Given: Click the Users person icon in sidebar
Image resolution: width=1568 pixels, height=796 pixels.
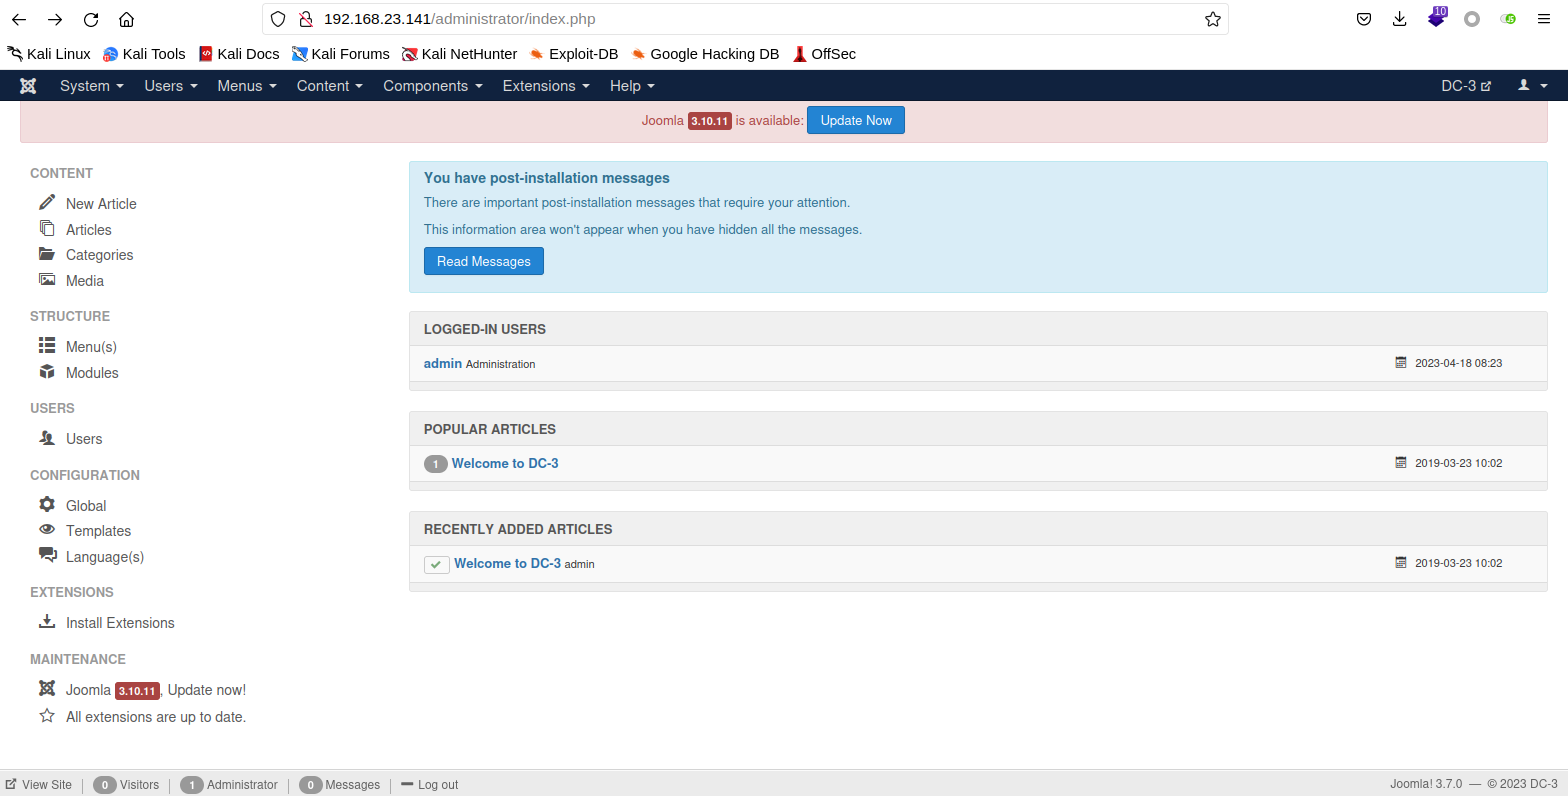Looking at the screenshot, I should (x=47, y=437).
